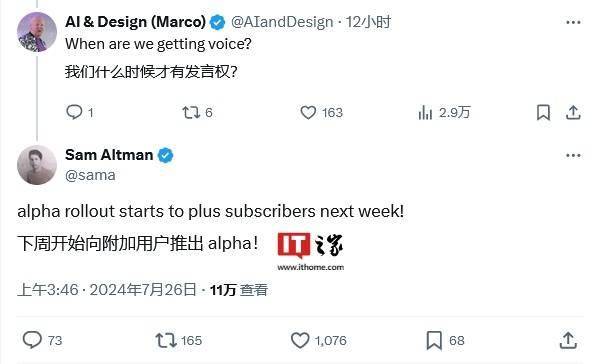The height and width of the screenshot is (364, 598).
Task: Click the 12小时 timestamp on the first tweet
Action: coord(368,22)
